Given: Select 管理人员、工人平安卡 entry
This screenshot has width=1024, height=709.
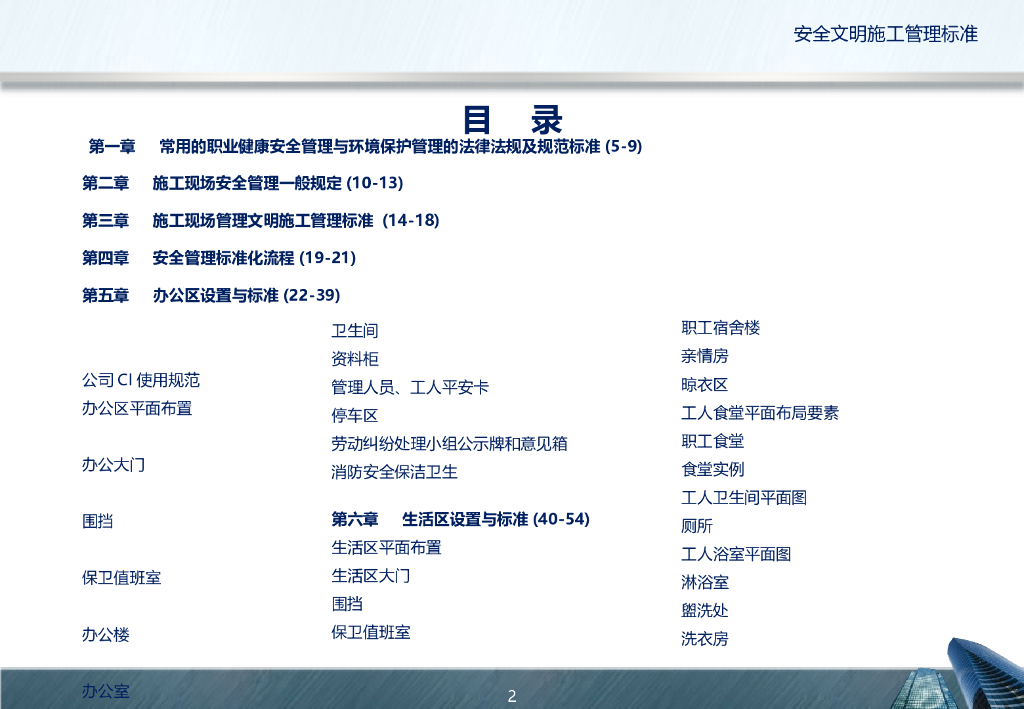Looking at the screenshot, I should 410,387.
